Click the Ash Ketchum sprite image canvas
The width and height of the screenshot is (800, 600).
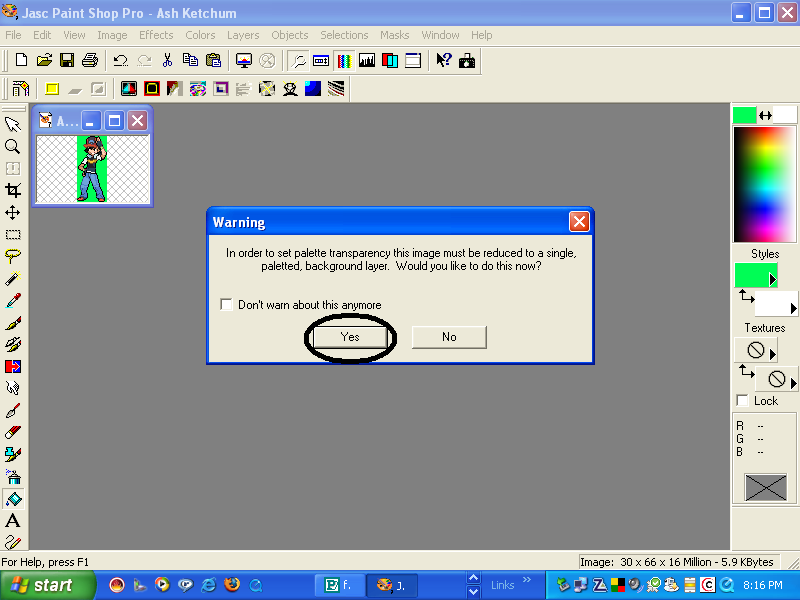pos(92,169)
